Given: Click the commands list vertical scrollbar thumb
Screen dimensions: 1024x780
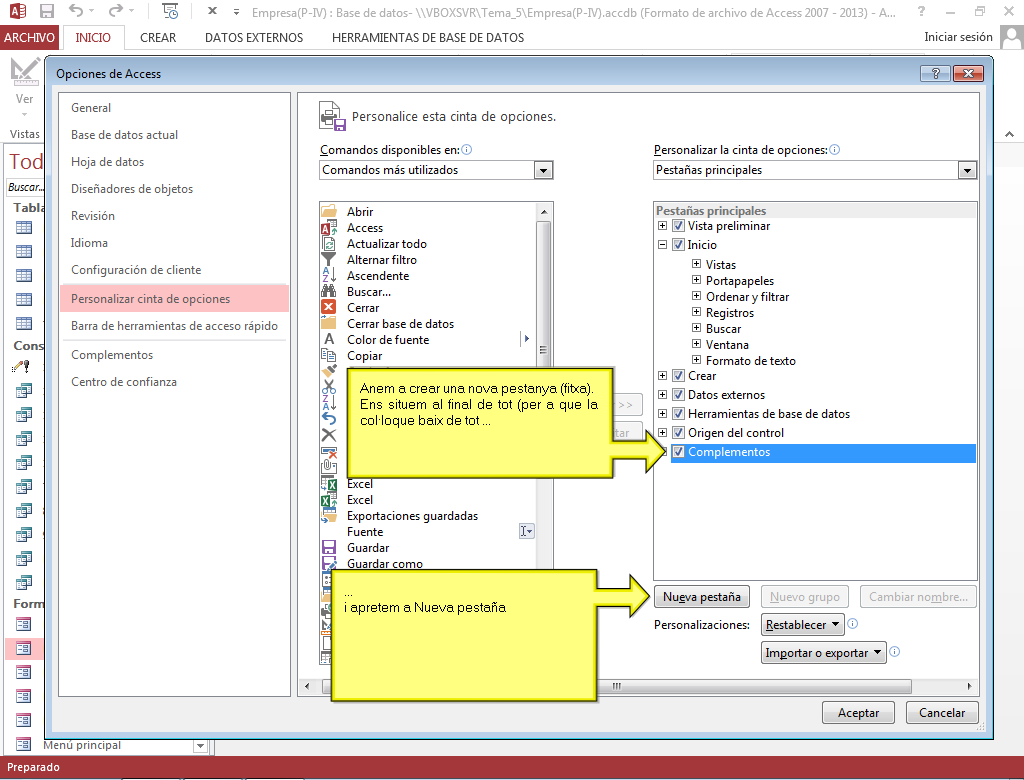Looking at the screenshot, I should tap(543, 294).
